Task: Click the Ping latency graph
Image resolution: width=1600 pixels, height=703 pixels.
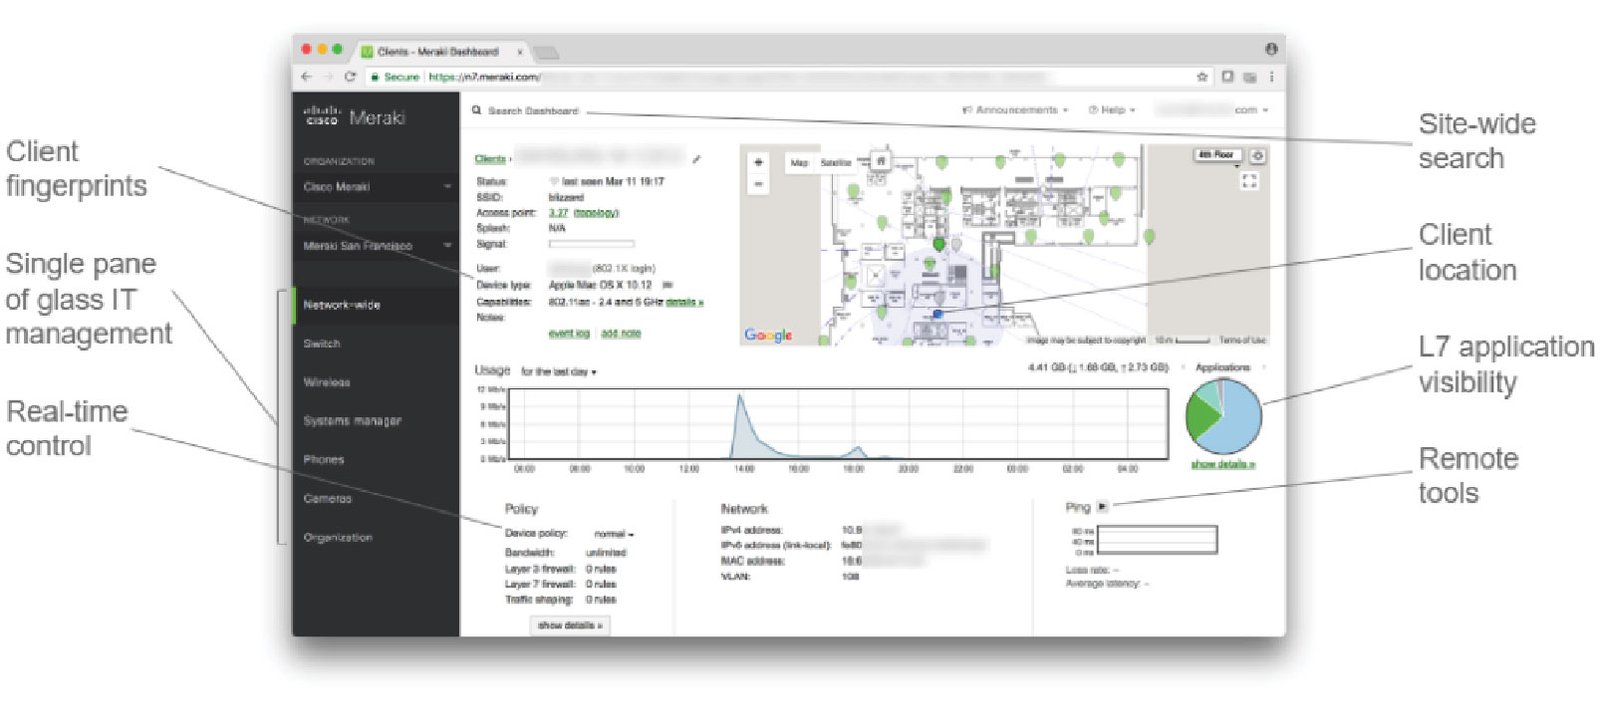Action: click(x=1157, y=539)
